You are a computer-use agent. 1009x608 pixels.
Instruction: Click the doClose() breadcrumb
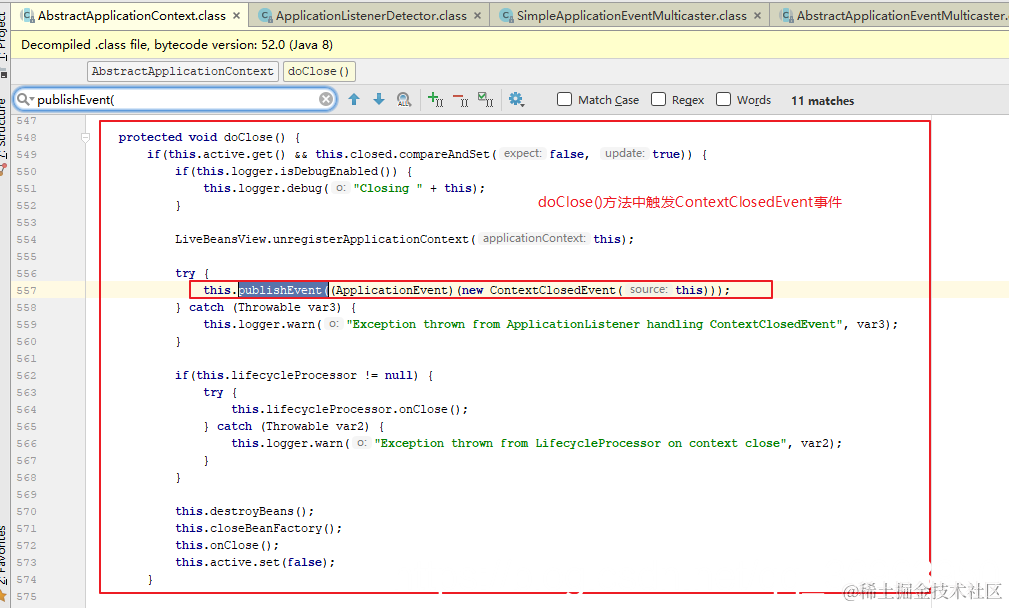pos(319,71)
